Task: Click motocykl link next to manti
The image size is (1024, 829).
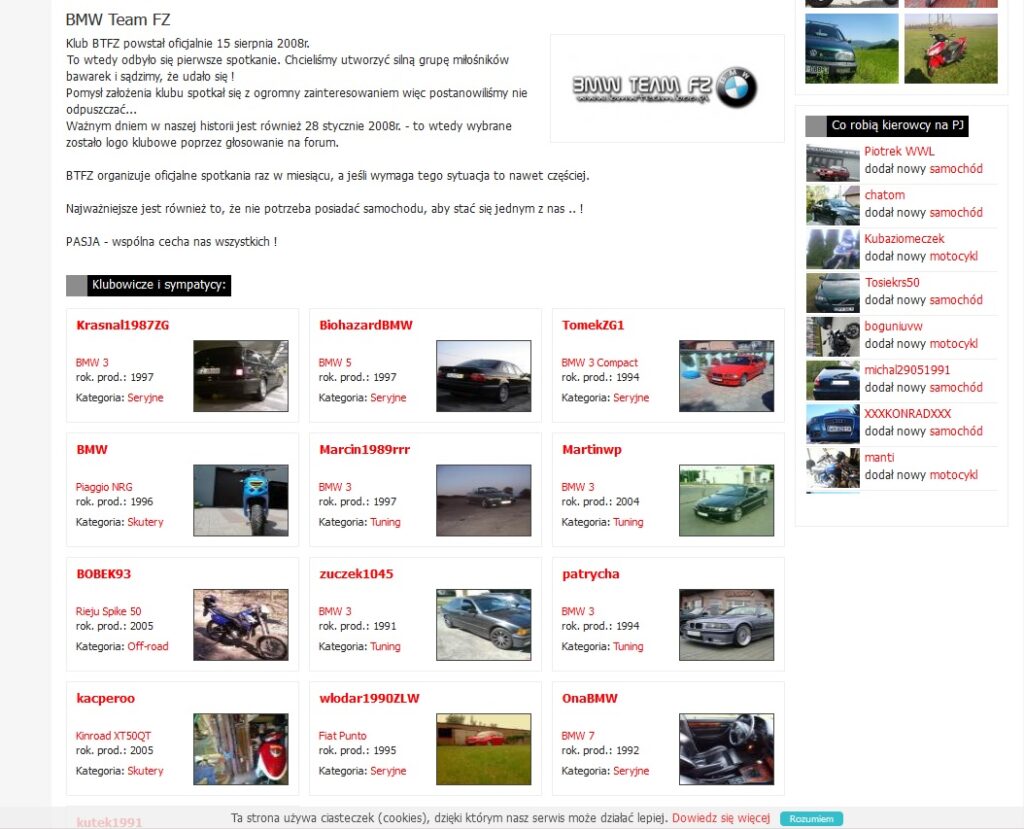Action: [x=953, y=475]
